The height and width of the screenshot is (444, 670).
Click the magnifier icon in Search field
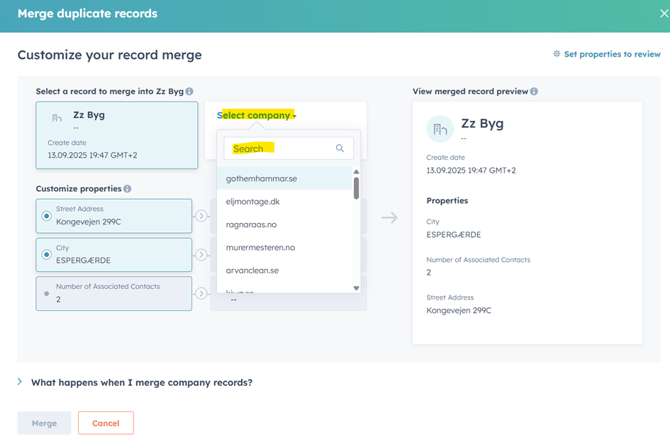point(340,148)
